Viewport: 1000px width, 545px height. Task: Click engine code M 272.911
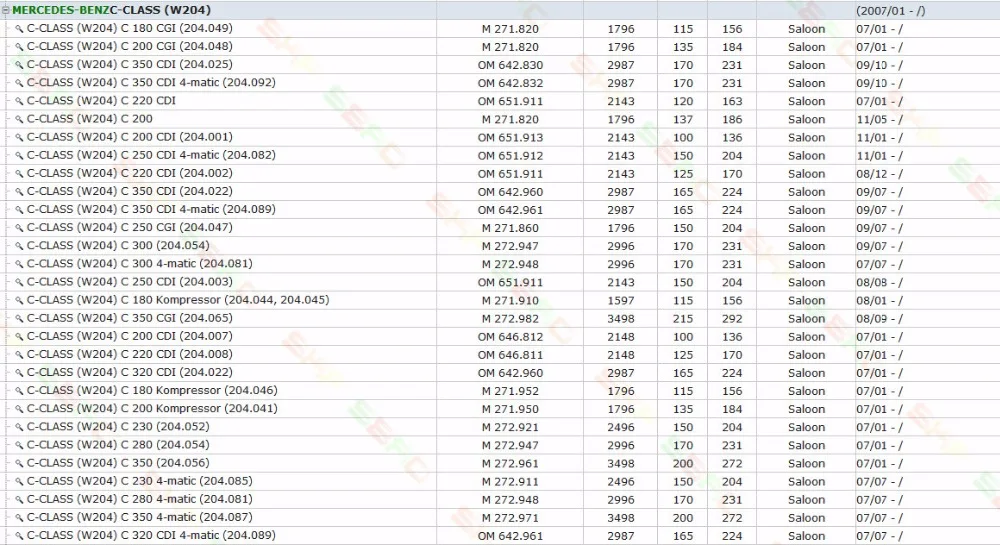[510, 481]
